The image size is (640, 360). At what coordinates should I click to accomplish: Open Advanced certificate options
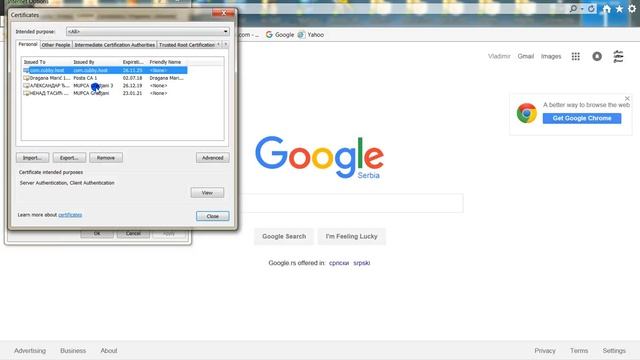213,158
